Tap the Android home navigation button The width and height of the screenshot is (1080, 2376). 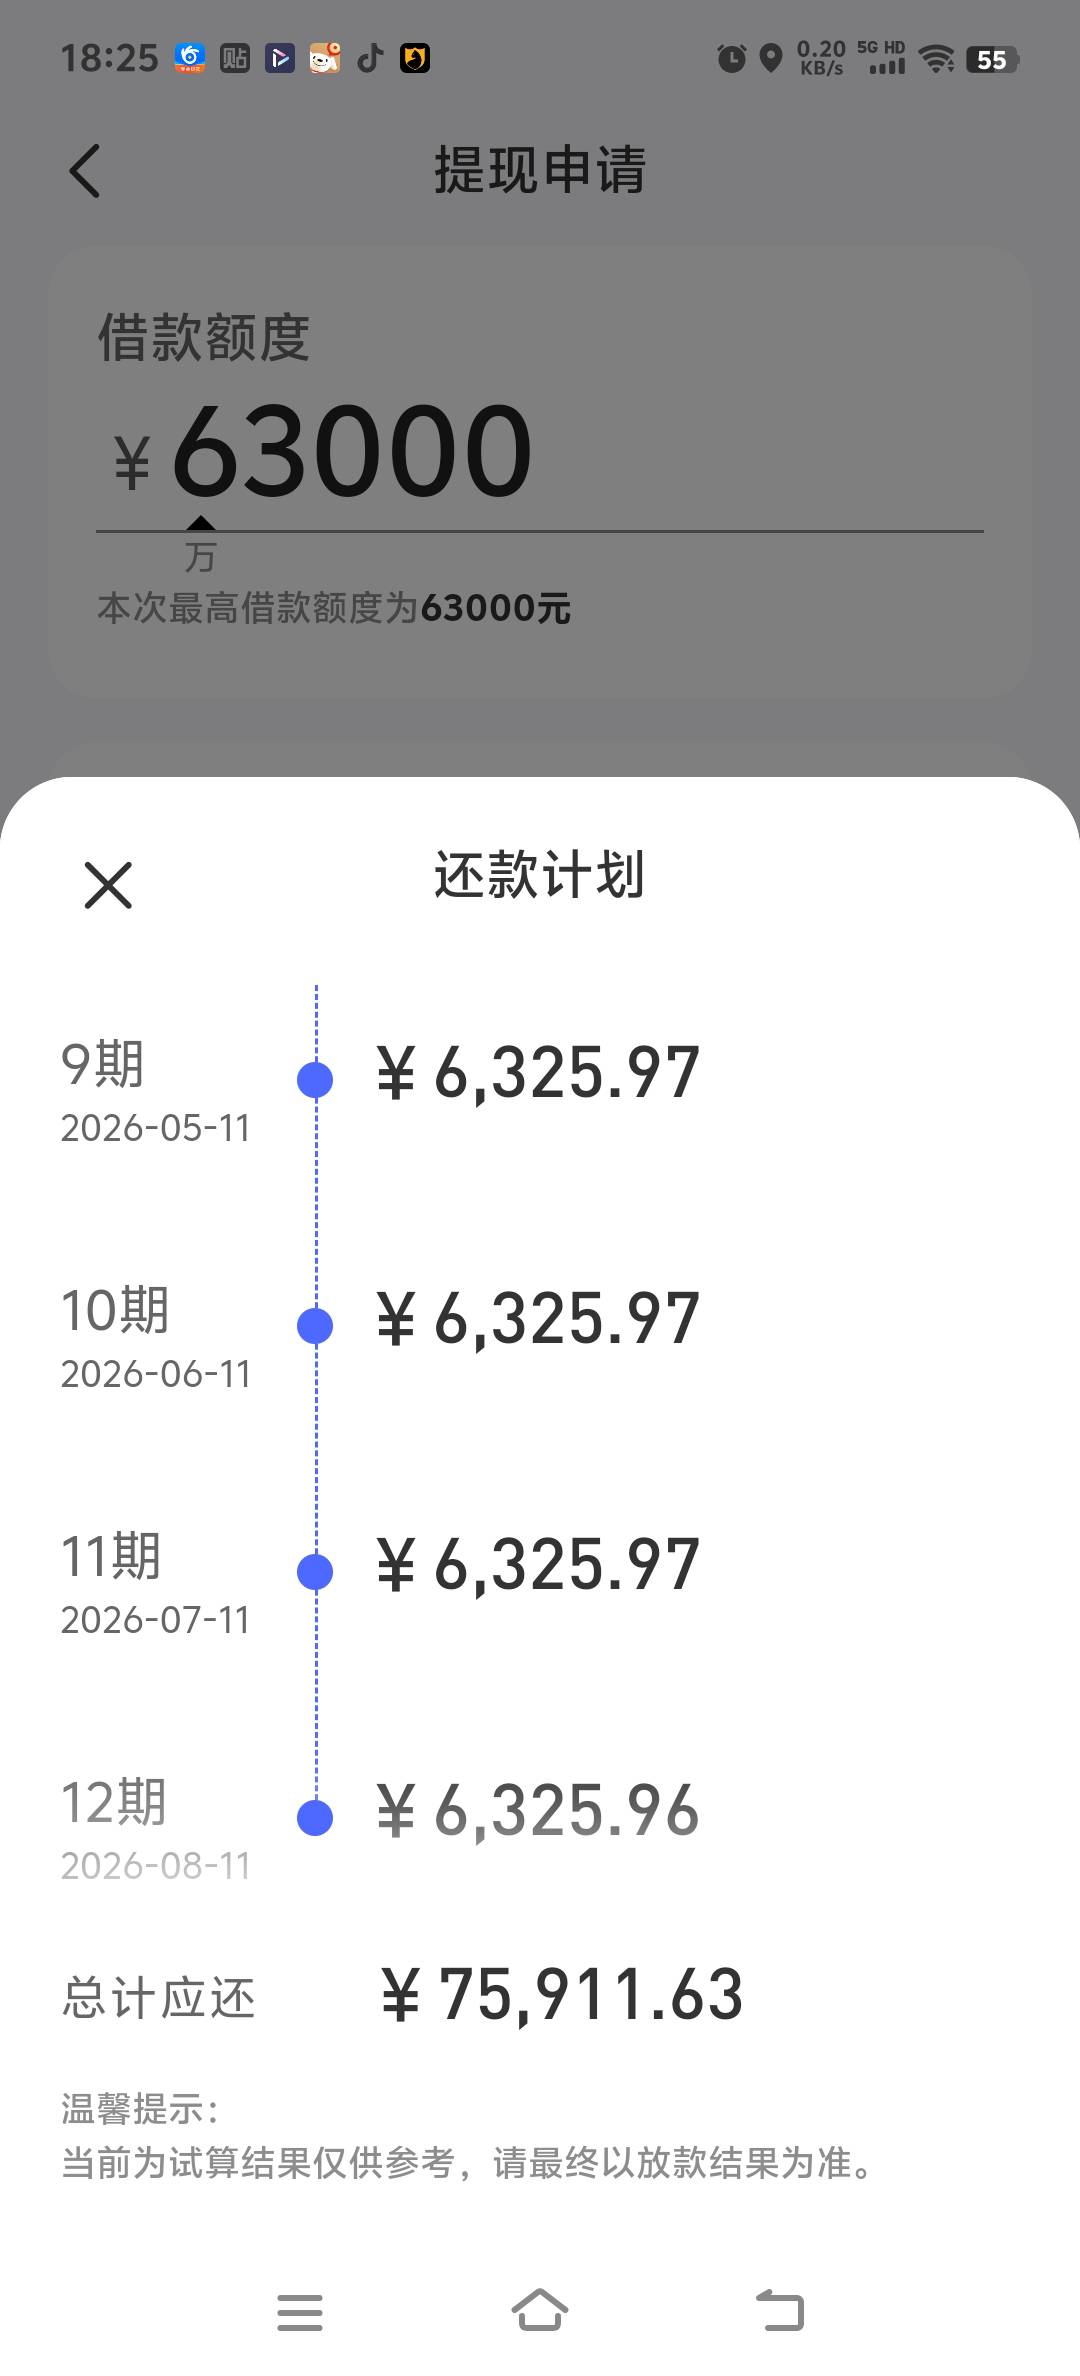point(540,2310)
